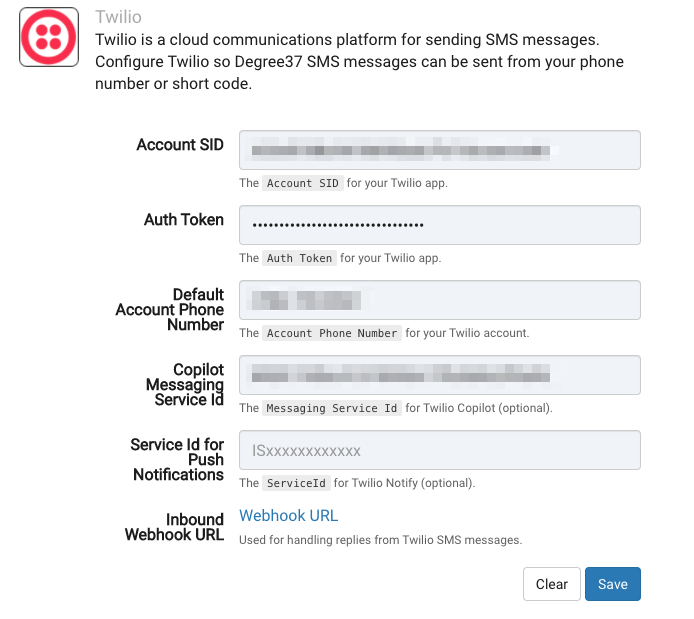Select the Default Account Phone Number field
Image resolution: width=694 pixels, height=619 pixels.
[440, 300]
